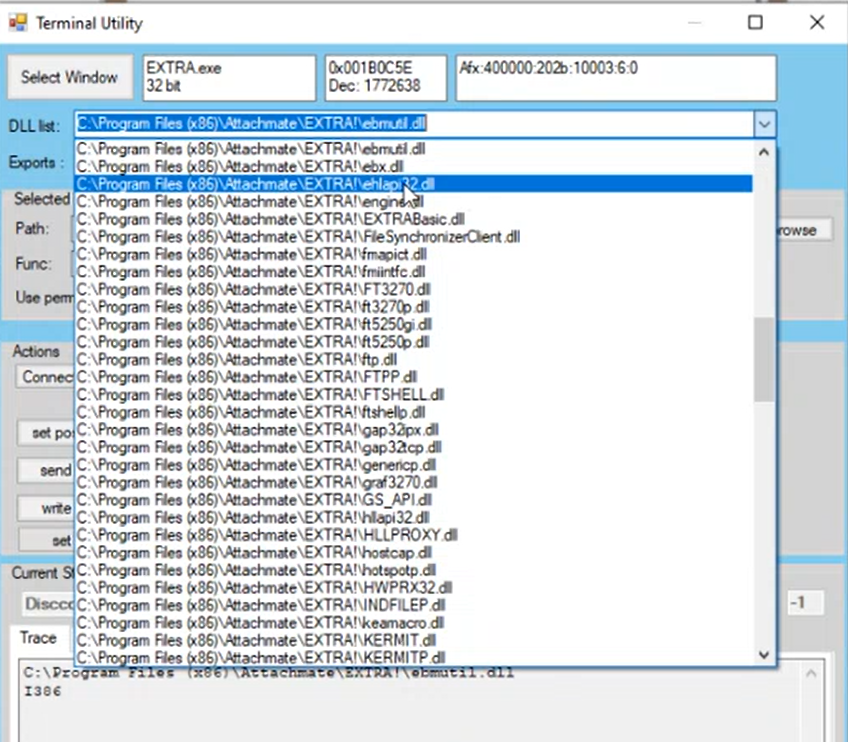Choose graf3270.dll entry
This screenshot has height=742, width=848.
[x=413, y=482]
